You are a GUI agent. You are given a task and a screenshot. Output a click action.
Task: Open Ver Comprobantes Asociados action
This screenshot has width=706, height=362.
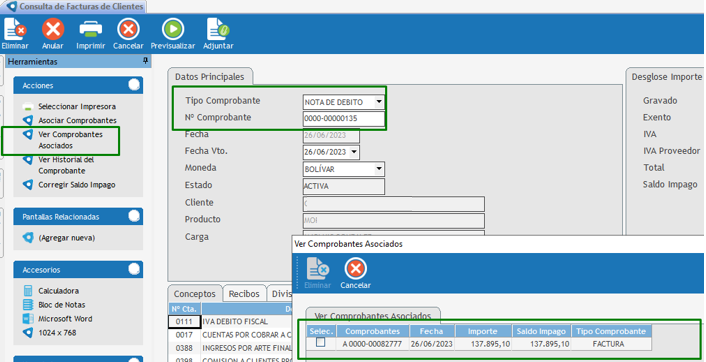(70, 140)
